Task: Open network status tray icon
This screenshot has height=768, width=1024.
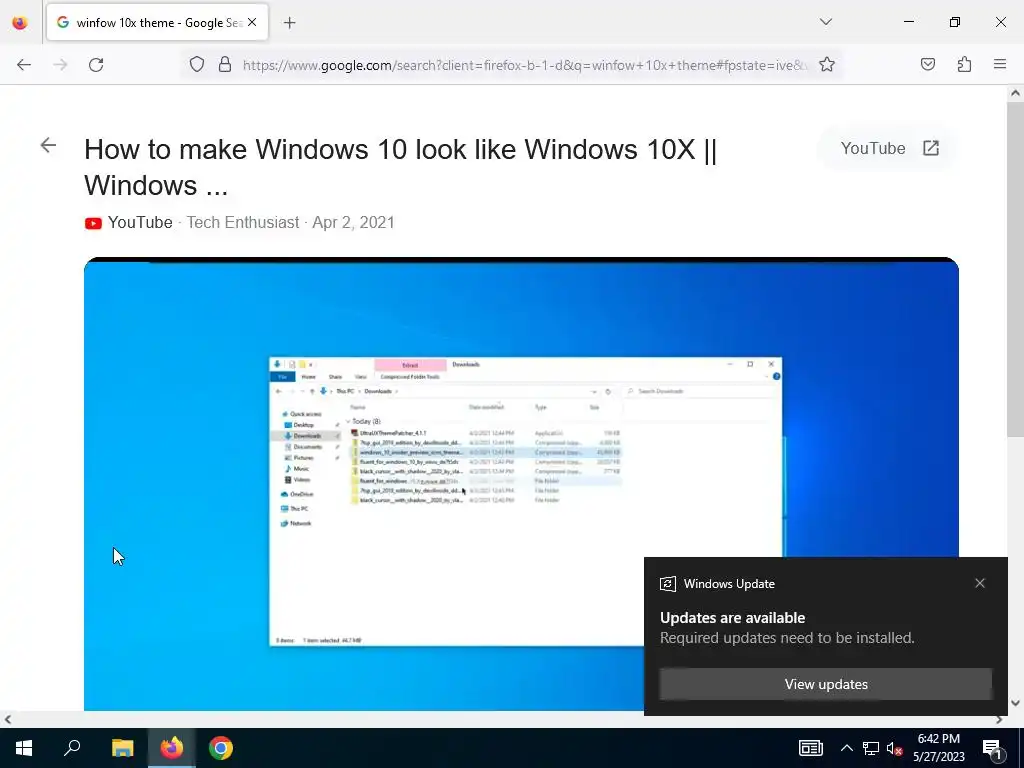Action: point(871,748)
